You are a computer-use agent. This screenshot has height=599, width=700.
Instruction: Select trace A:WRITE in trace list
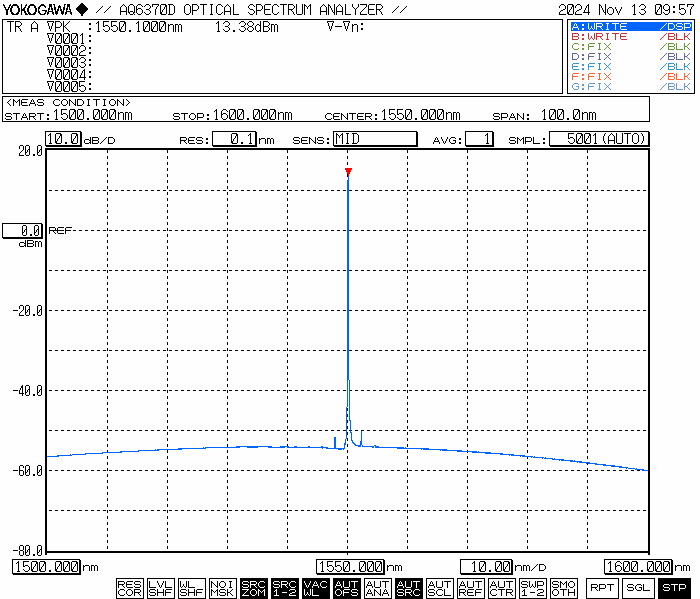(x=630, y=26)
